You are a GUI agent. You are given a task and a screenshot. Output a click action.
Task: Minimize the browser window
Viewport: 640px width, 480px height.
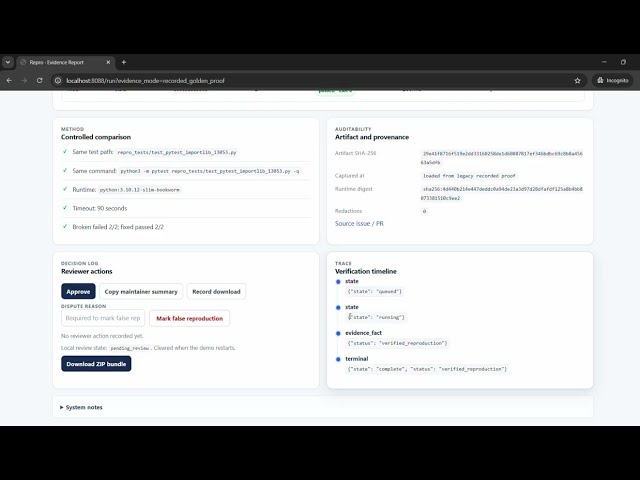click(x=604, y=62)
